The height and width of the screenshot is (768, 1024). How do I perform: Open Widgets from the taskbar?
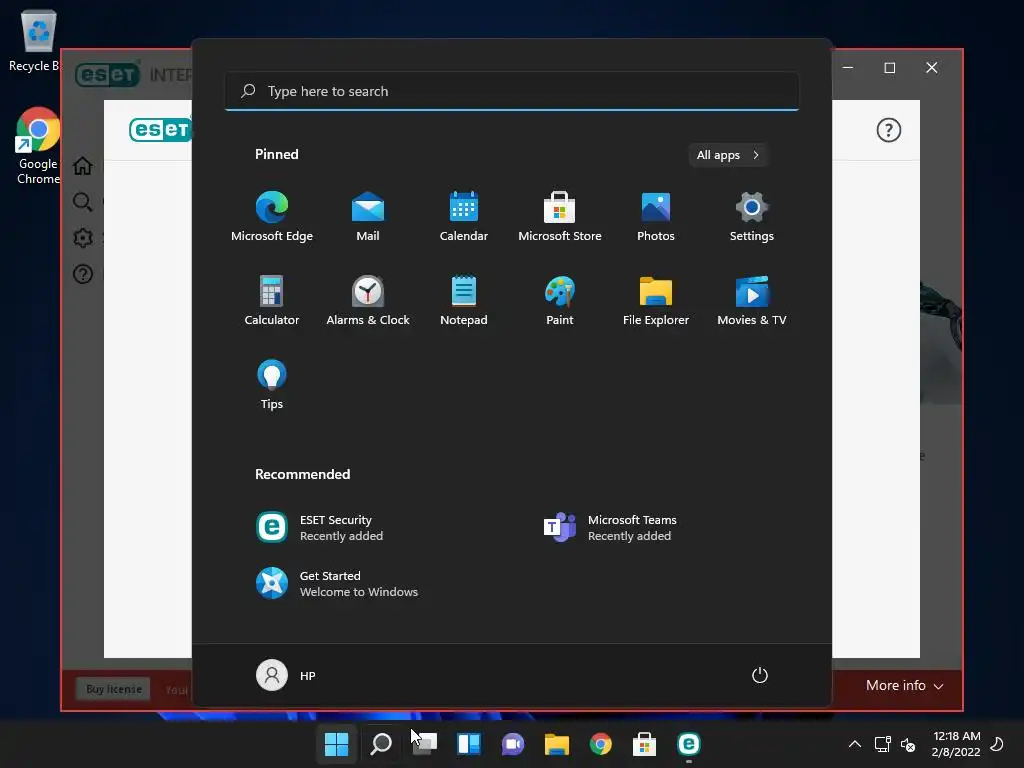click(469, 744)
